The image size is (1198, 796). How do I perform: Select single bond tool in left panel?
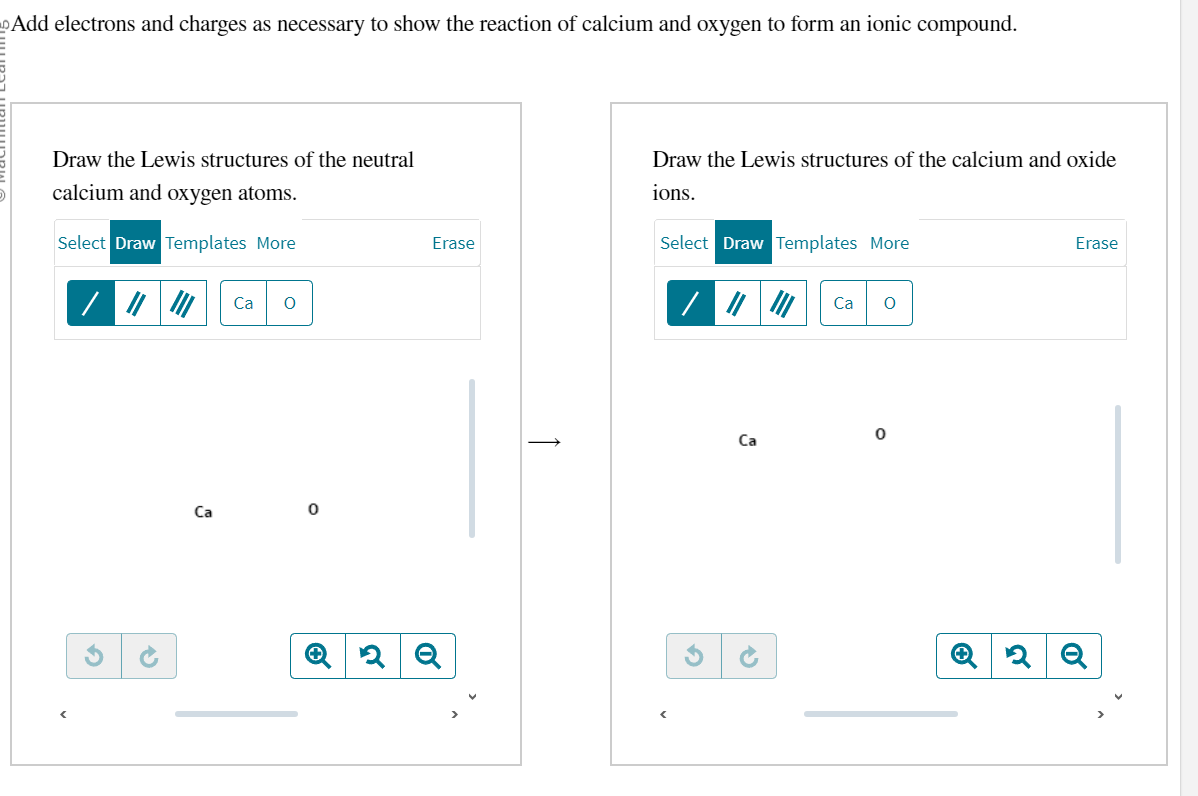[x=90, y=303]
